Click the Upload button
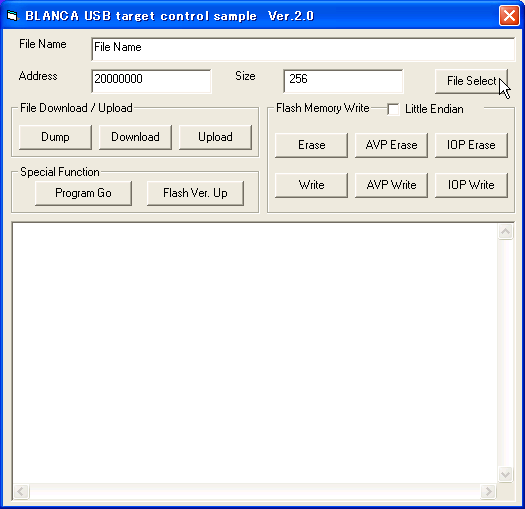 pyautogui.click(x=215, y=137)
